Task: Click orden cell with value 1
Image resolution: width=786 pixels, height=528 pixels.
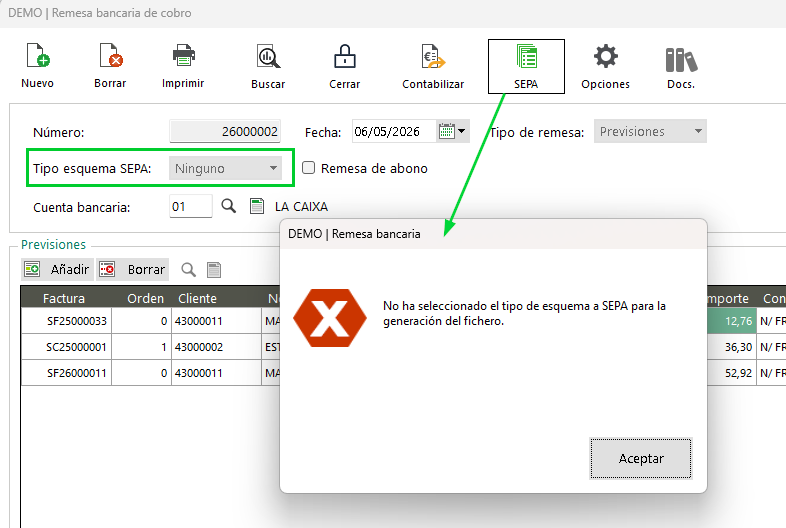Action: pyautogui.click(x=141, y=347)
